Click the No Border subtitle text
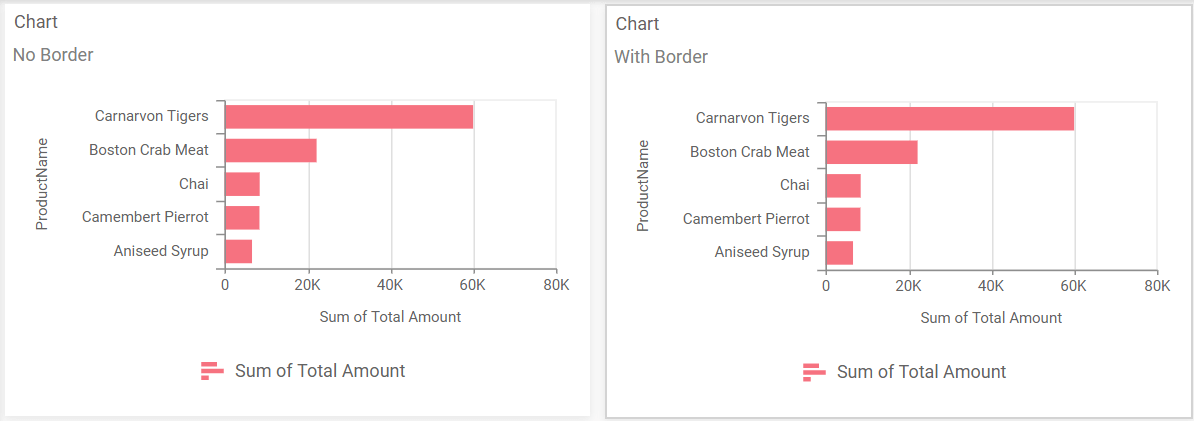 click(x=53, y=55)
